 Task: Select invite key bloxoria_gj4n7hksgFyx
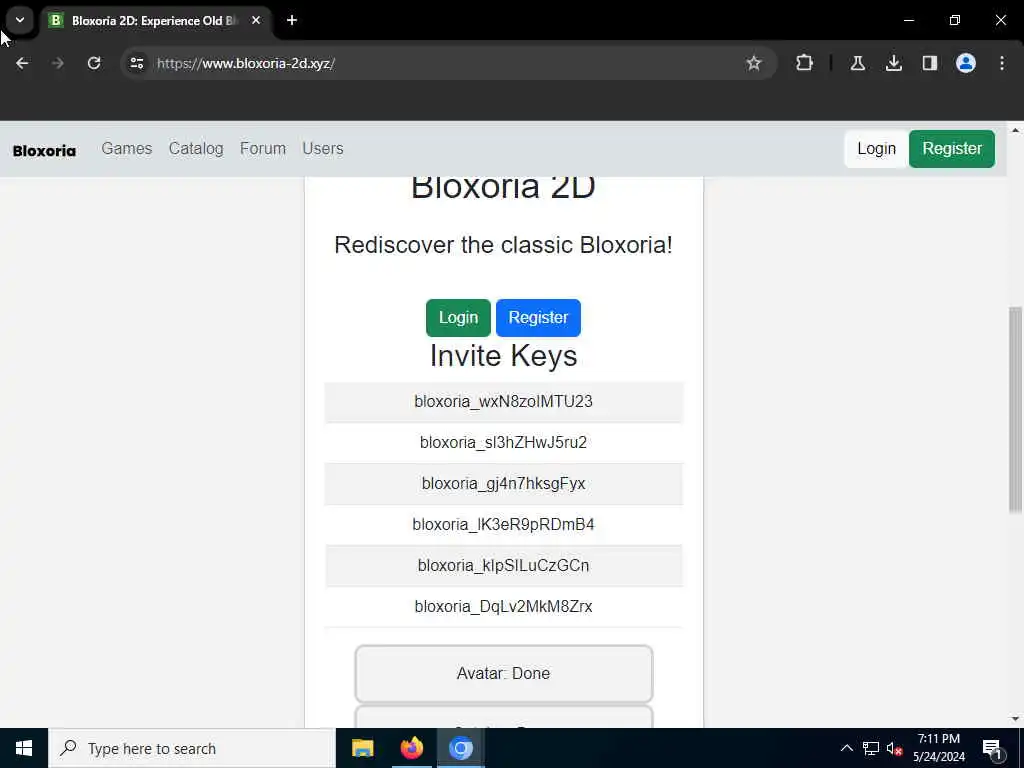click(x=504, y=484)
